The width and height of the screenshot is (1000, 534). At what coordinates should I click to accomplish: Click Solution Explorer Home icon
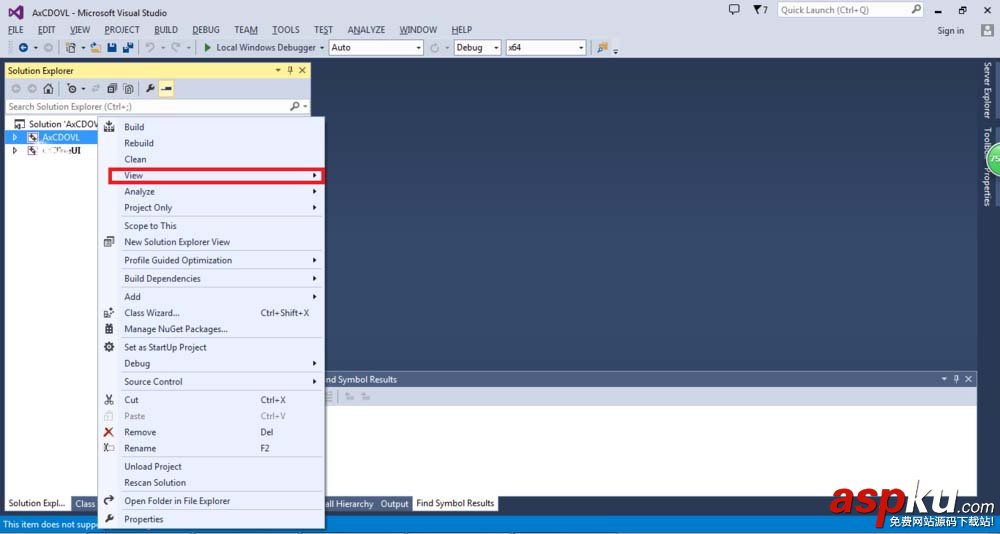click(x=48, y=89)
